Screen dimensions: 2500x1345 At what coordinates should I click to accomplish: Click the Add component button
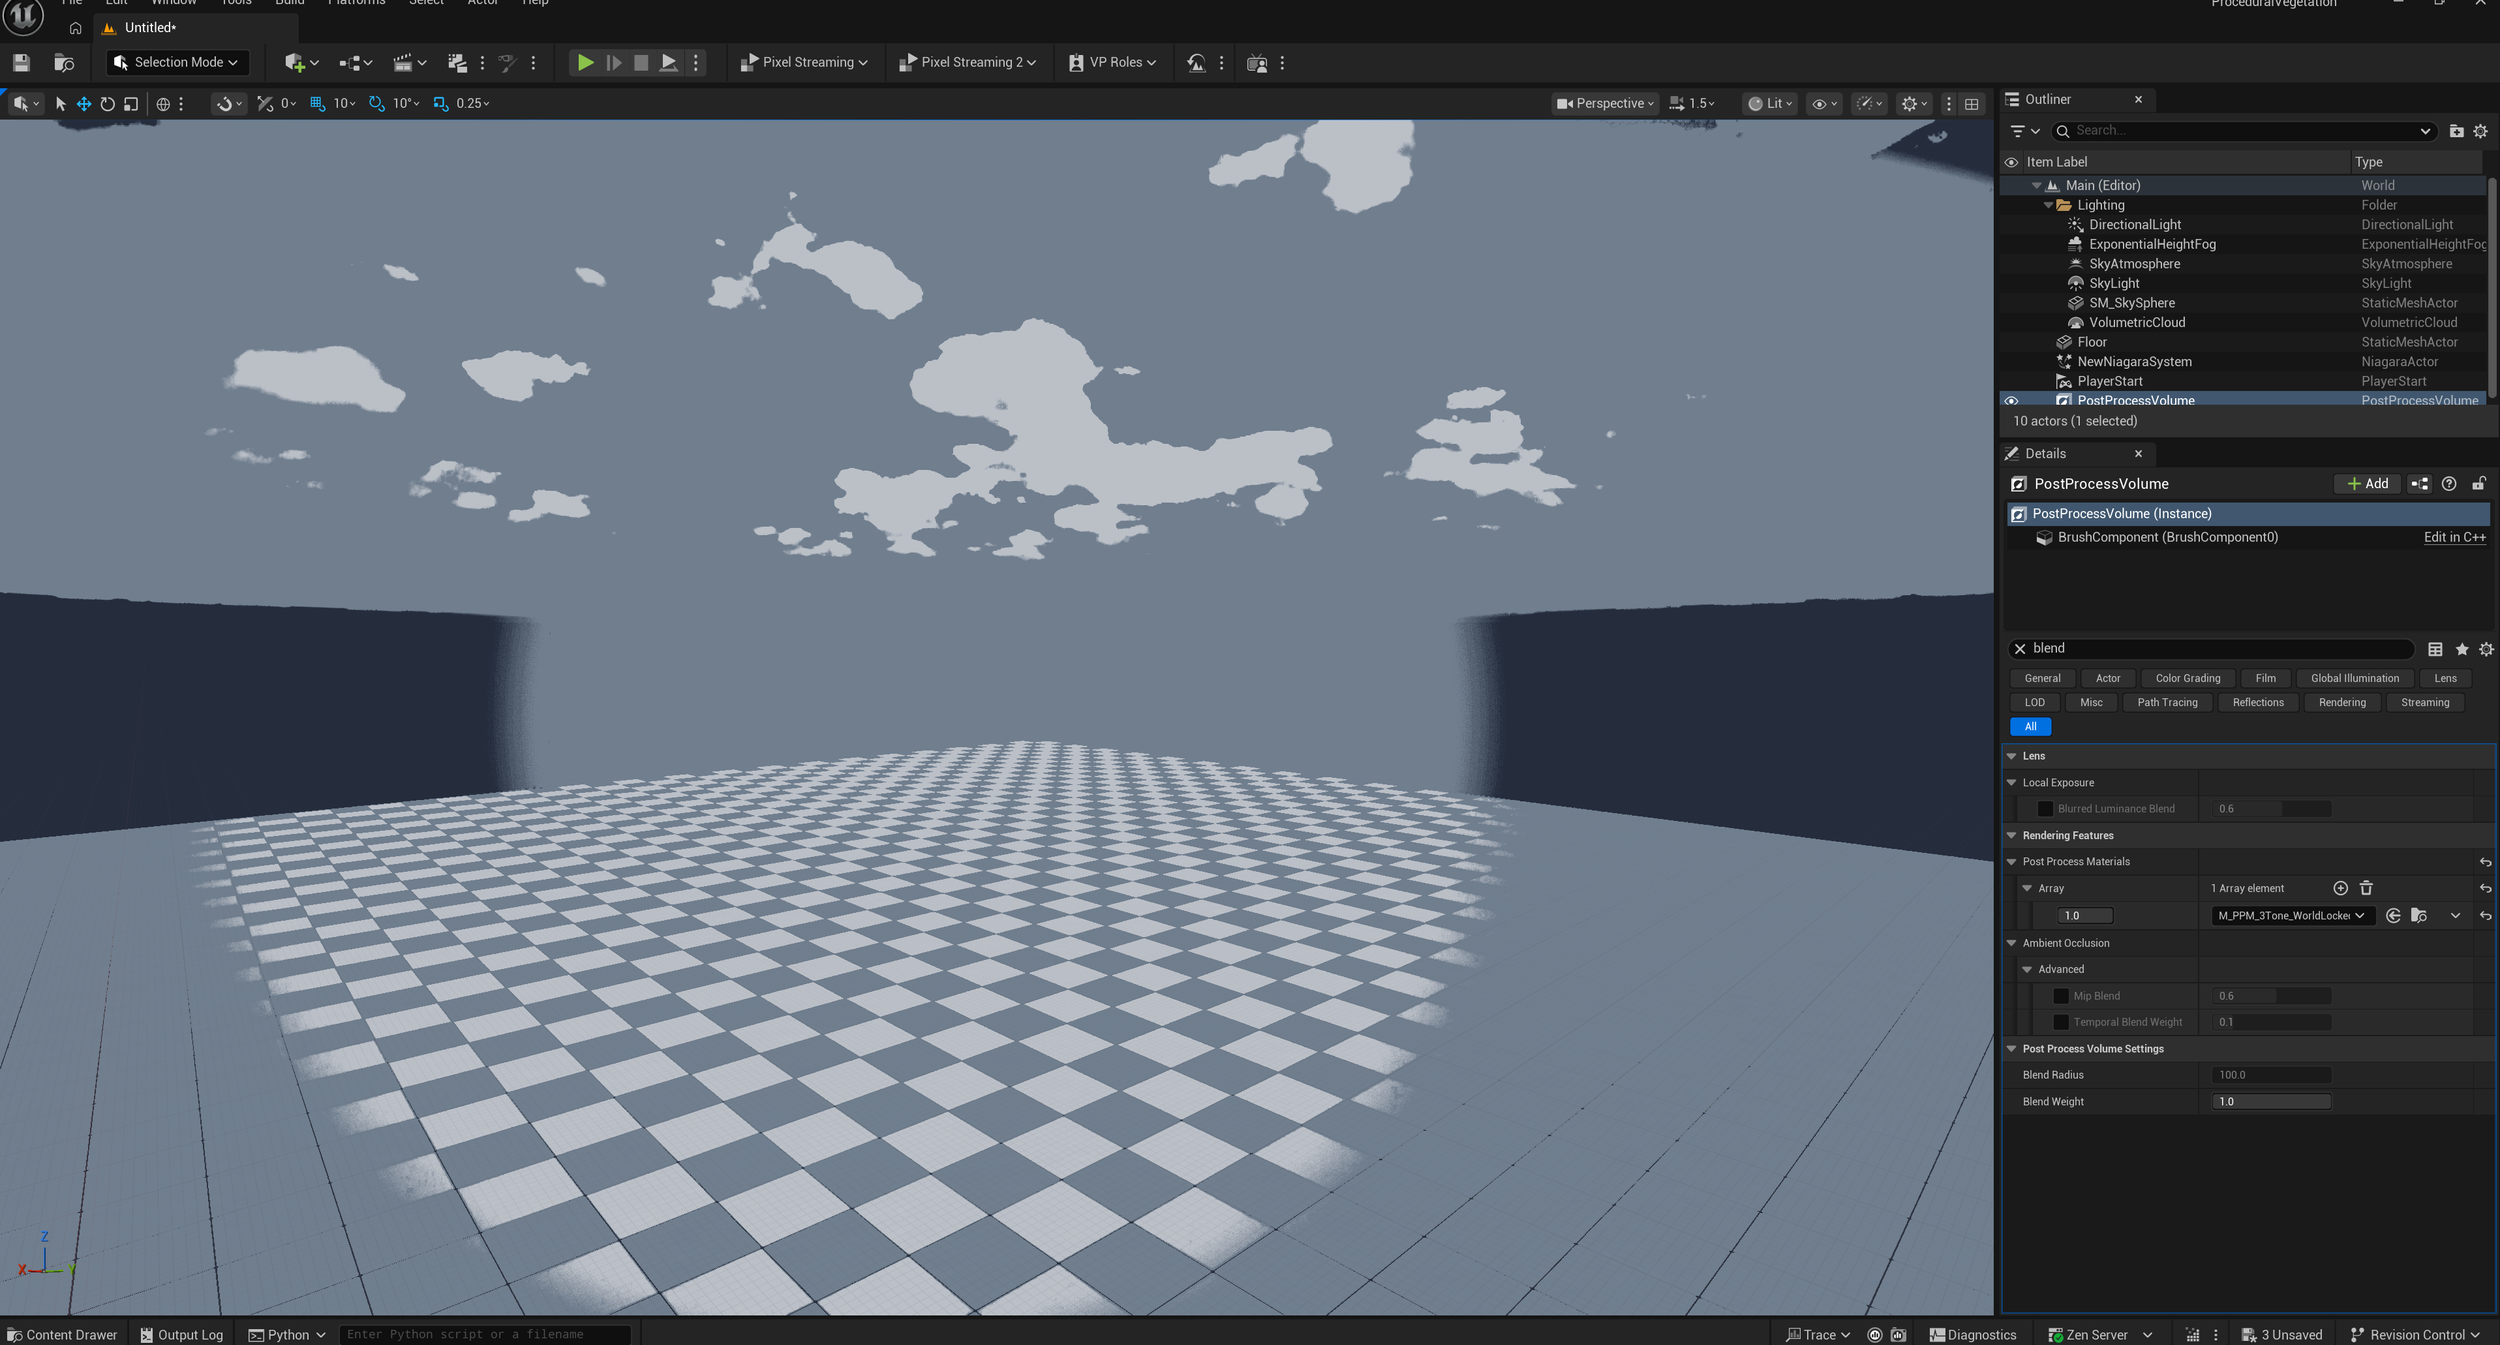(2367, 484)
